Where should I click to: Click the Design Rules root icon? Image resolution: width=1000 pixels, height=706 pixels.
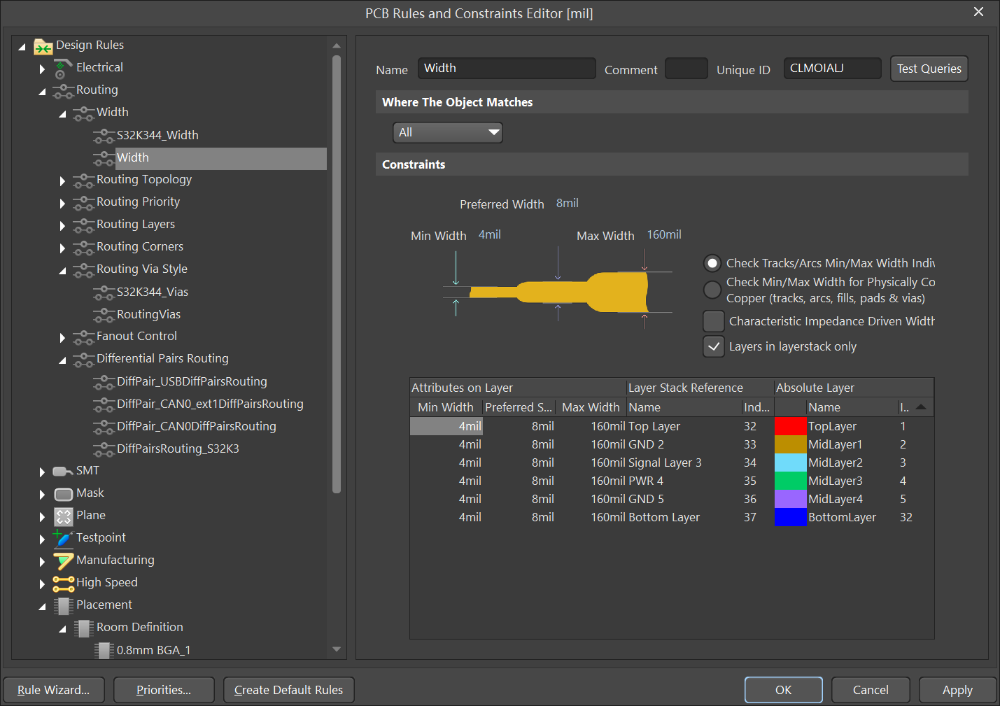[44, 45]
